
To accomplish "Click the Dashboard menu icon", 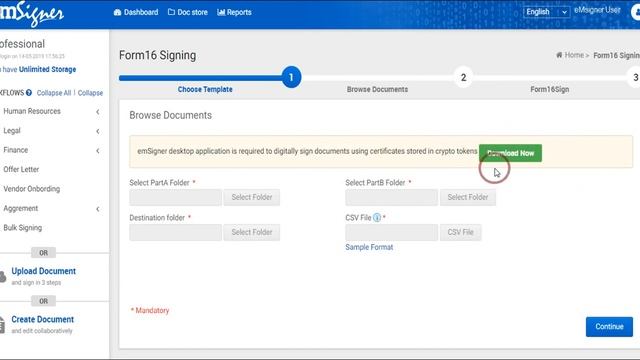I will (117, 12).
